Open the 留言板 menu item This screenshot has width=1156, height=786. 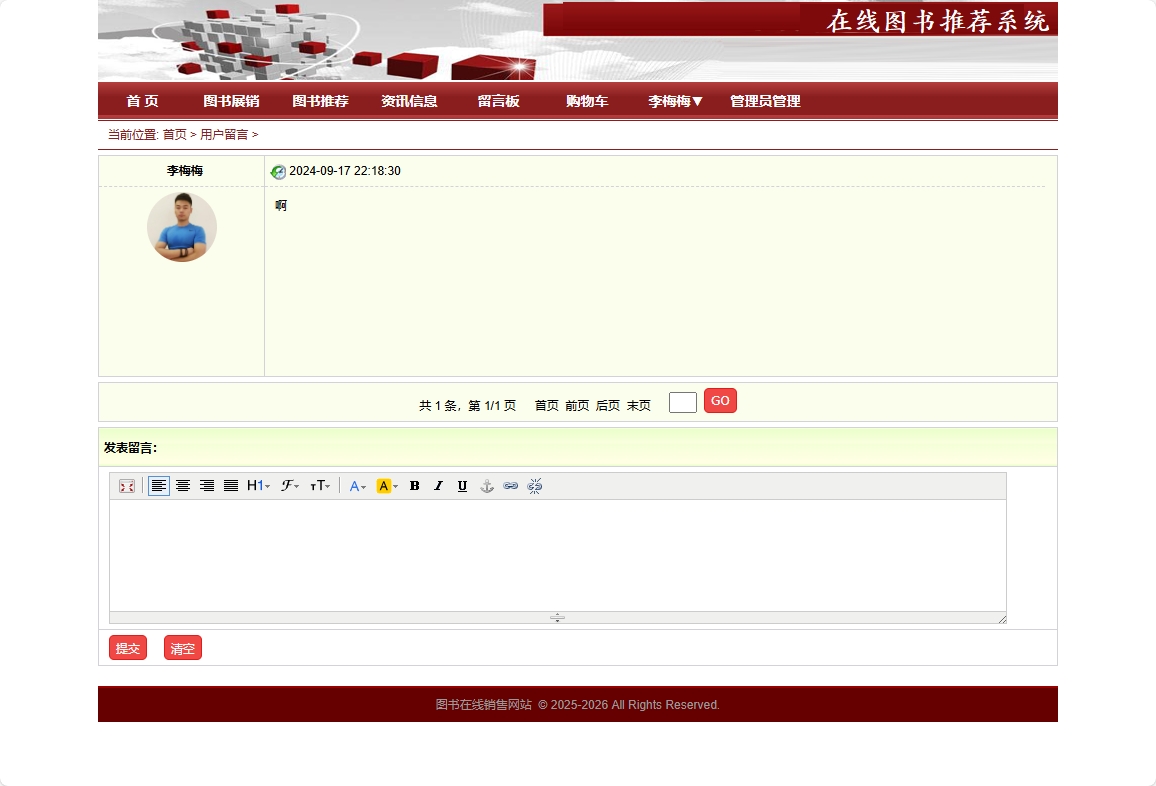point(498,101)
